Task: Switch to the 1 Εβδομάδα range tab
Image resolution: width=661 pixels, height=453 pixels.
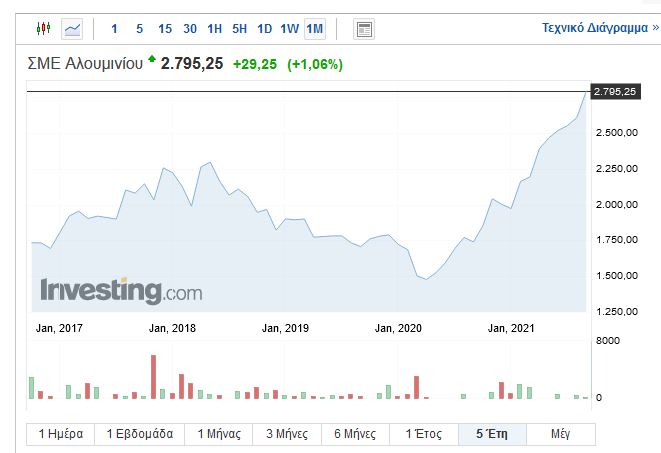Action: pos(140,434)
